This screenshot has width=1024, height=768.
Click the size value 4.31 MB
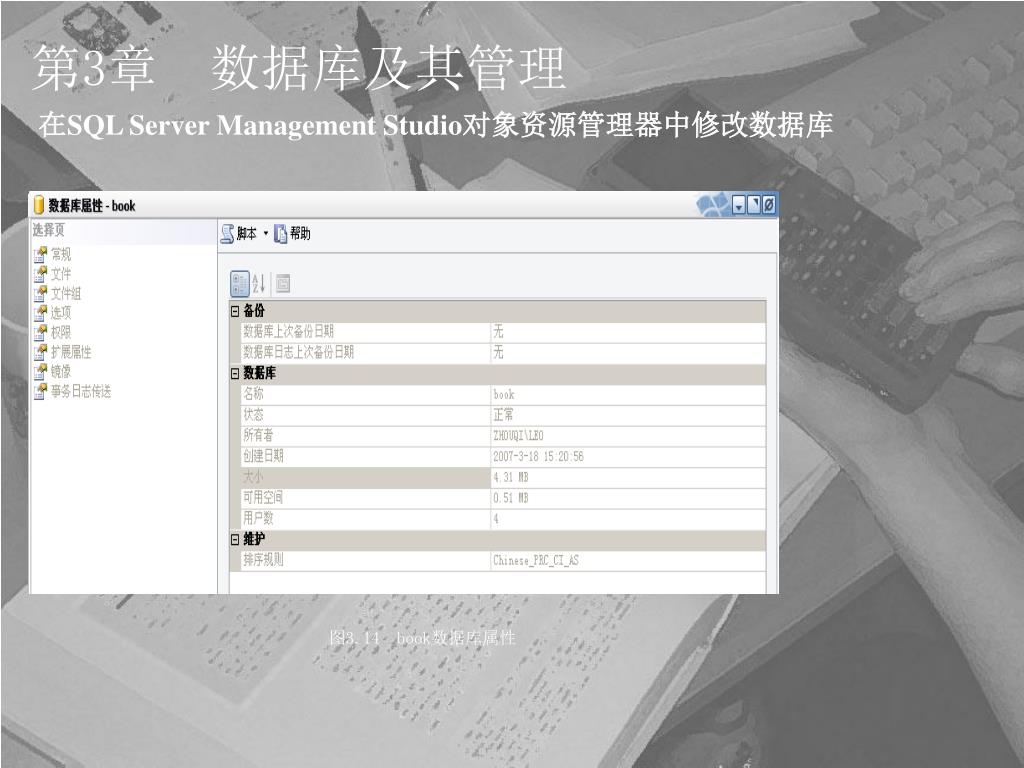[511, 477]
